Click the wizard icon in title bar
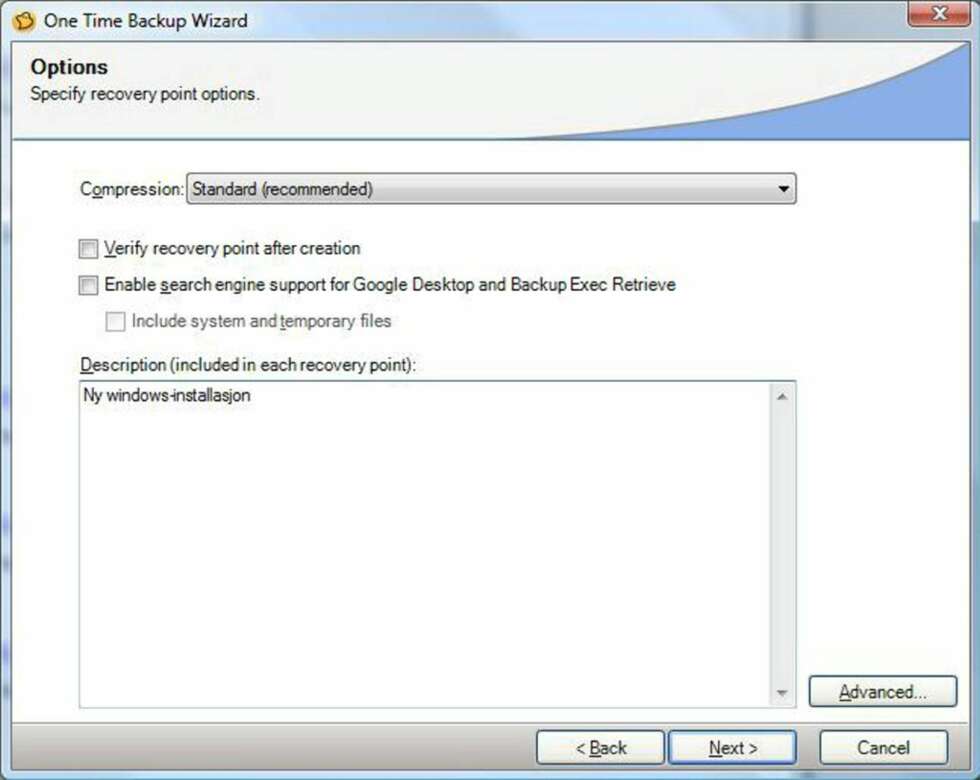 (23, 20)
